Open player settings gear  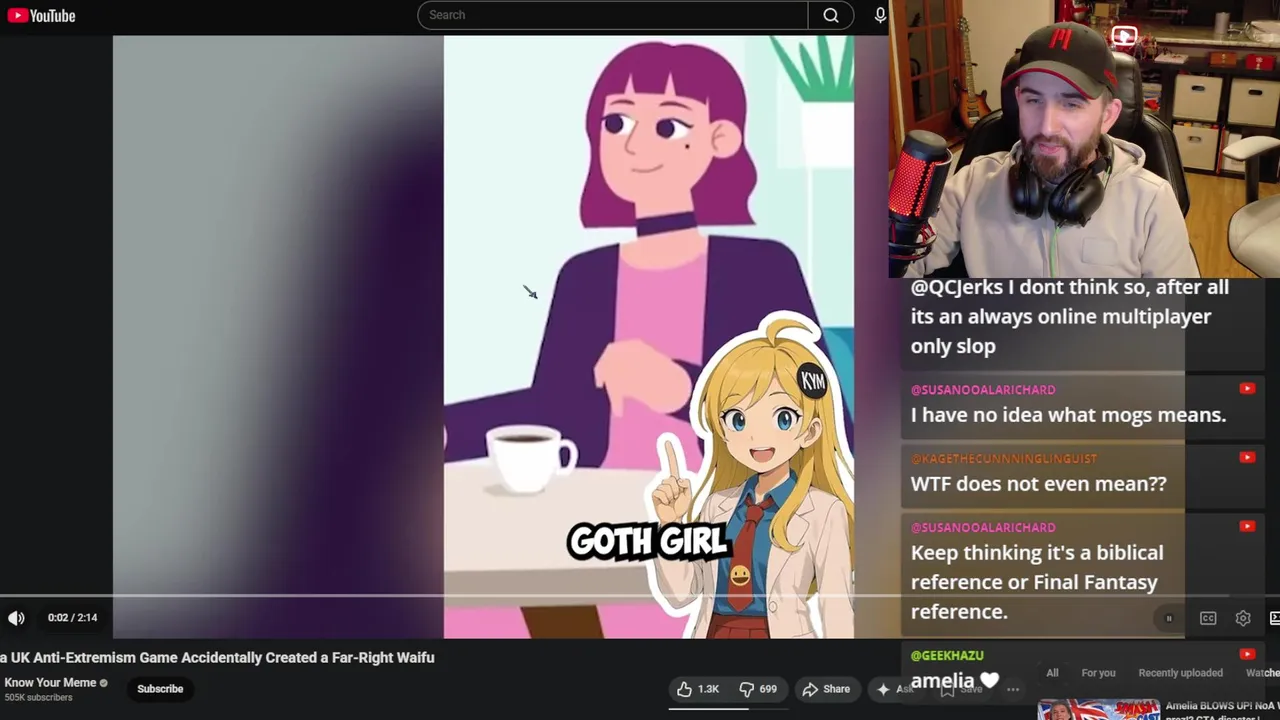tap(1243, 618)
